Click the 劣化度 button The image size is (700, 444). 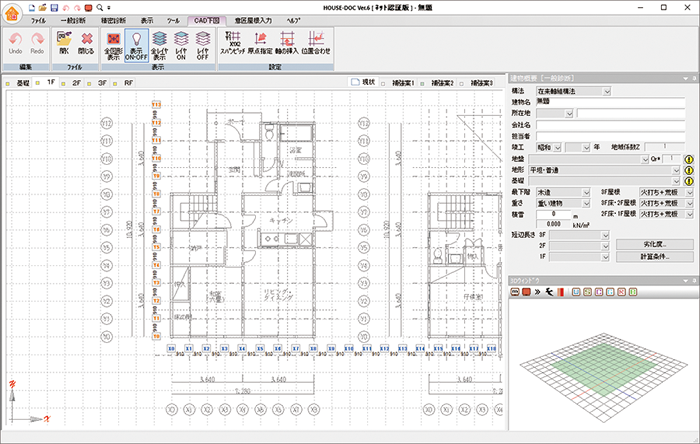654,244
